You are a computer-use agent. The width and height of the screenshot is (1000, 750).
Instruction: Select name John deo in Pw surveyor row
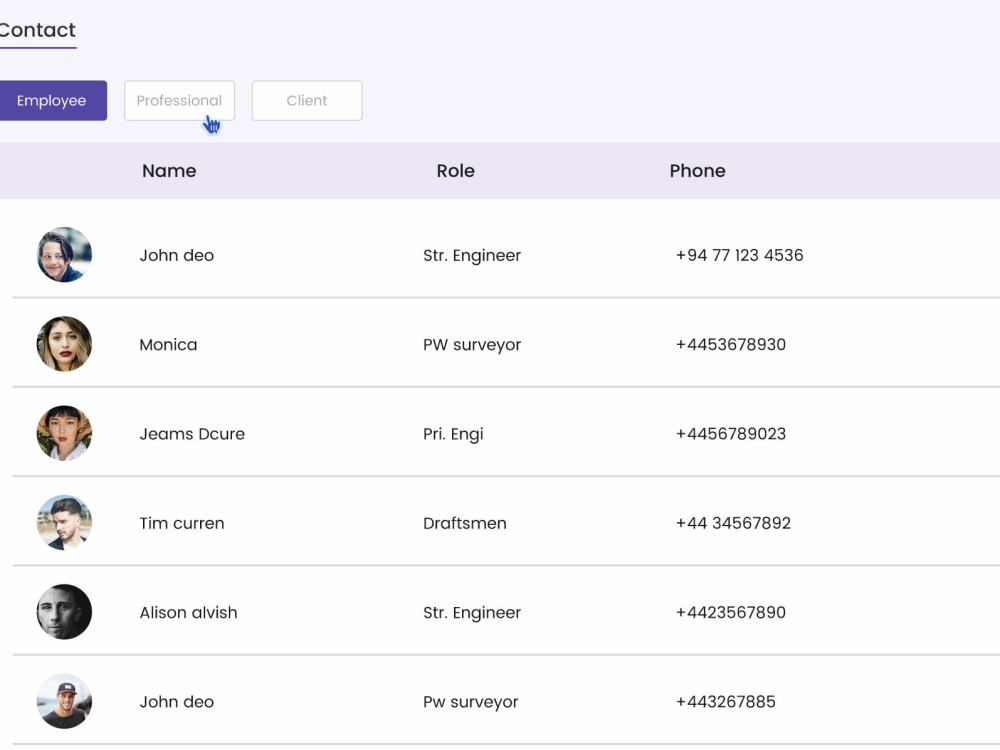(x=177, y=702)
